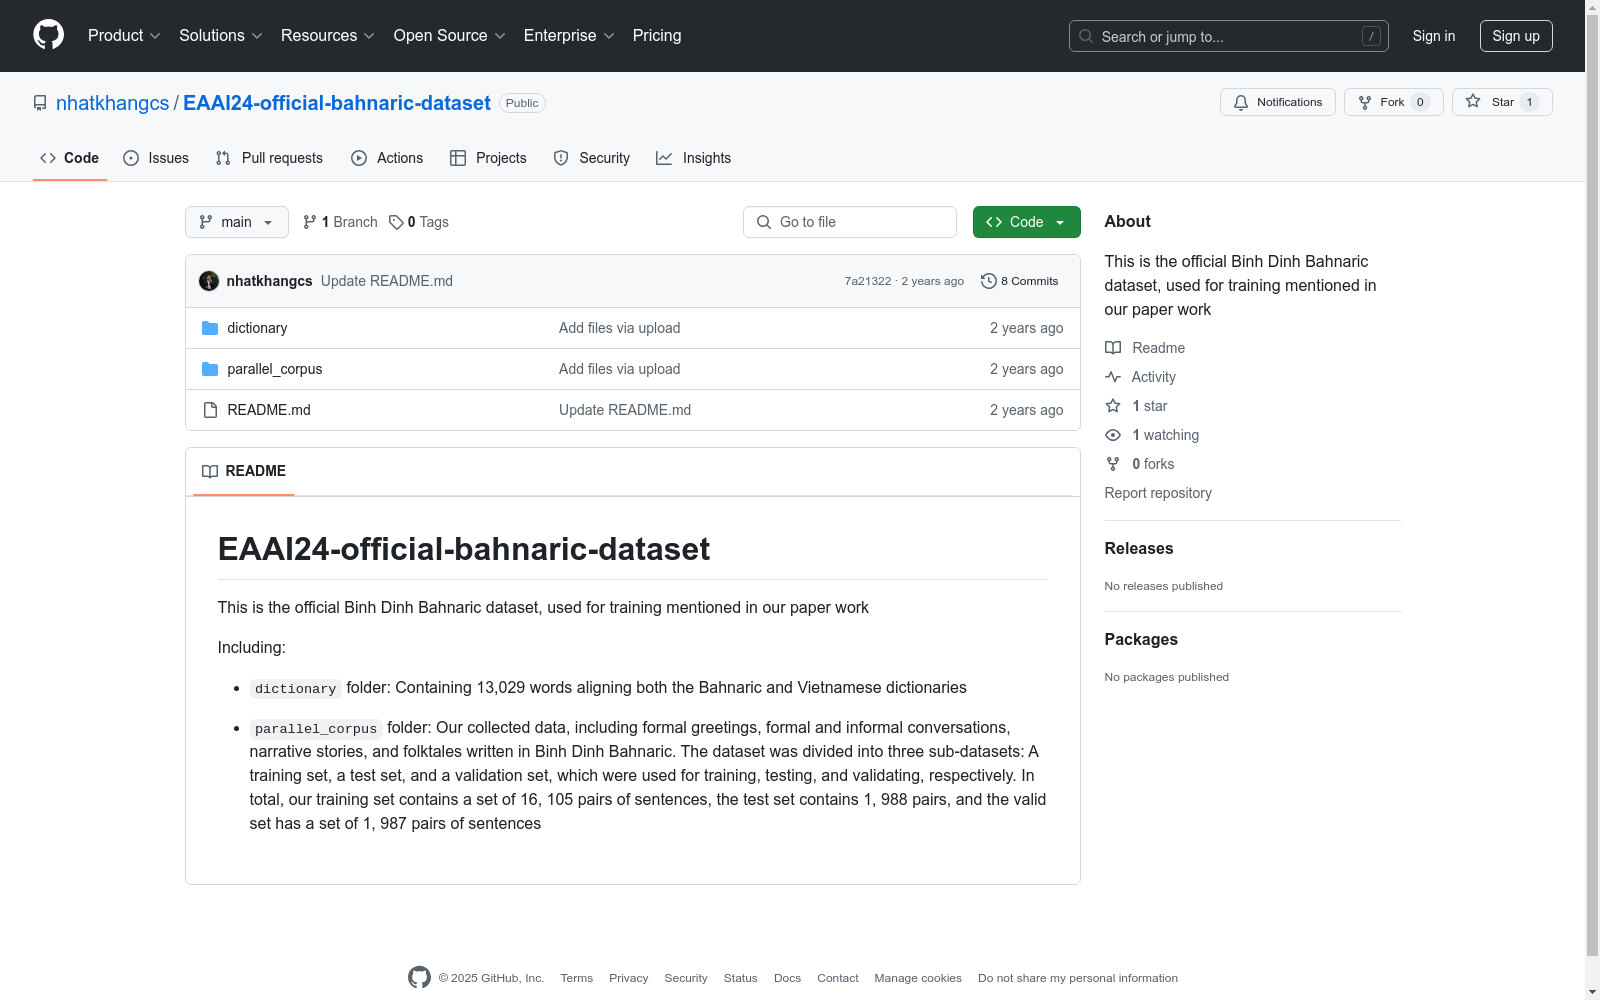The image size is (1600, 1000).
Task: Open dictionary row's Add files via upload commit
Action: click(620, 328)
